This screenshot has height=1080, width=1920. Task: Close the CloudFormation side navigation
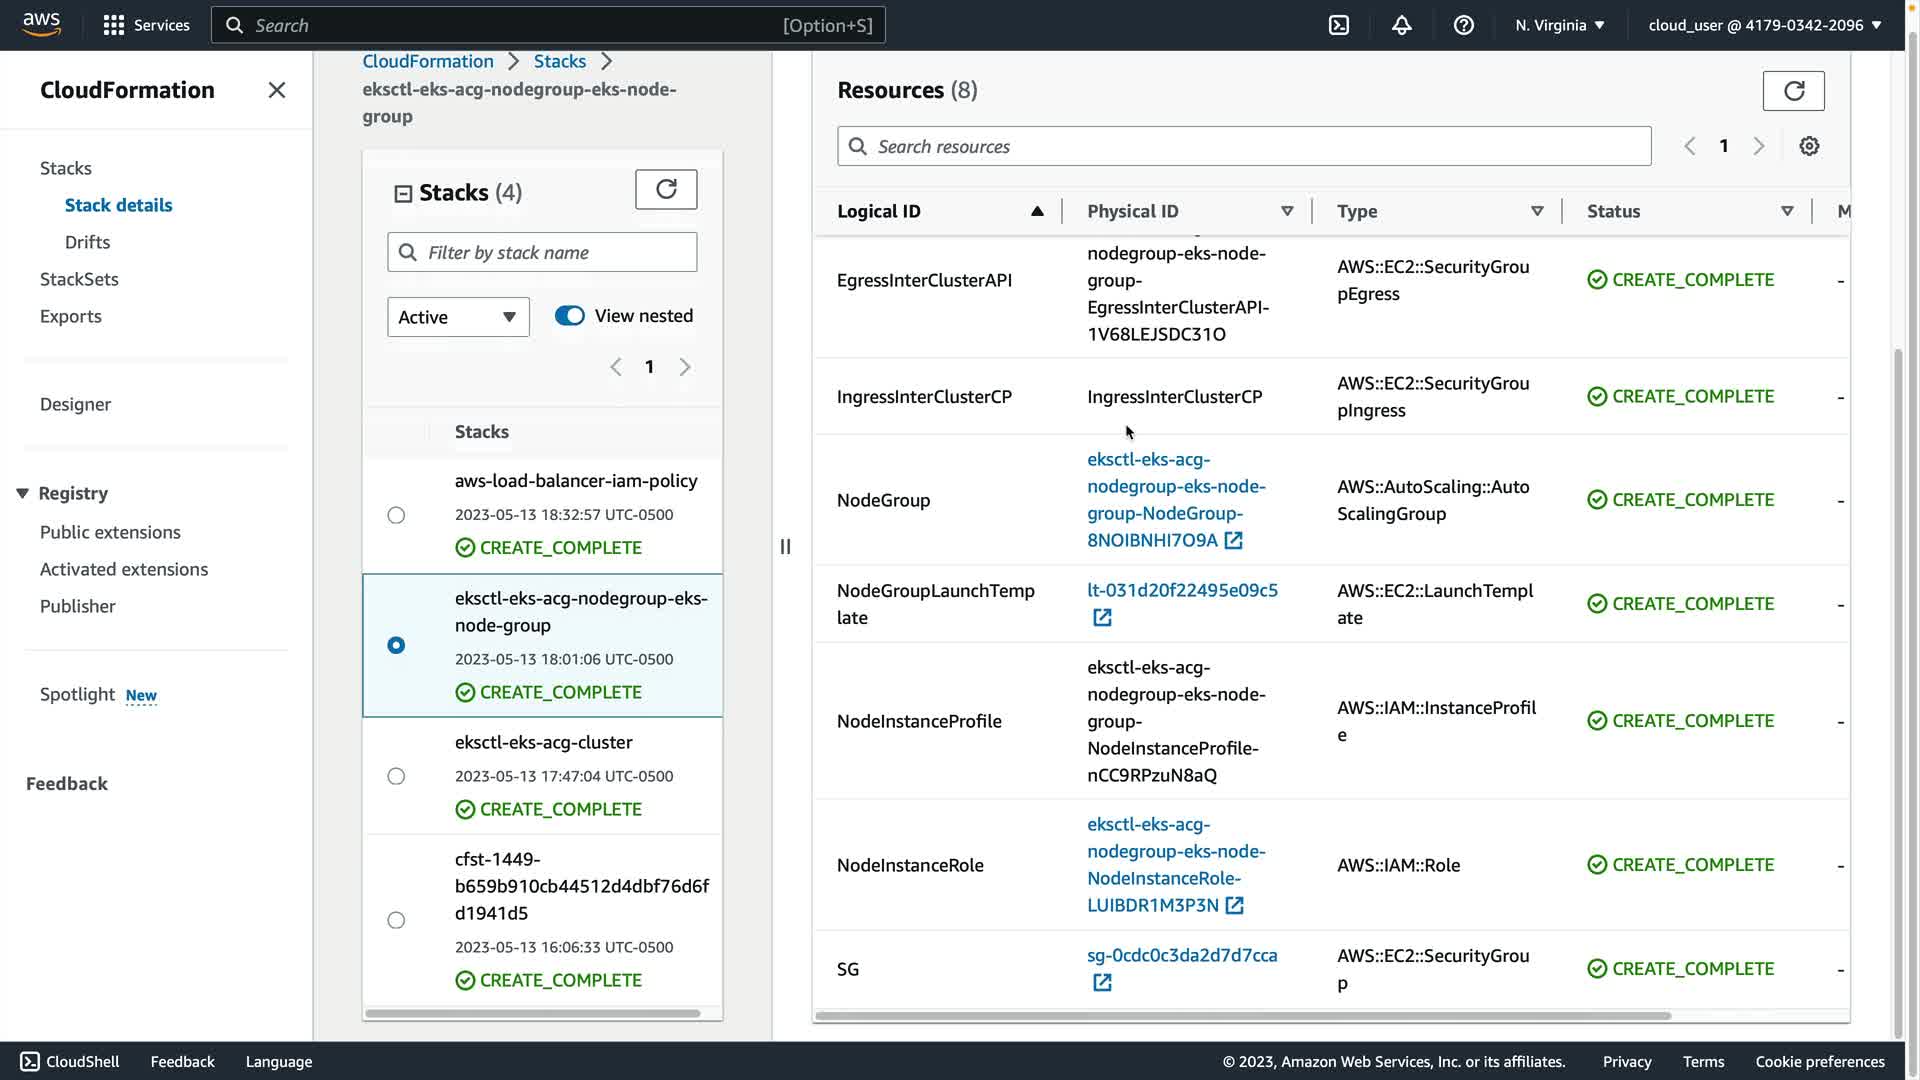tap(277, 90)
